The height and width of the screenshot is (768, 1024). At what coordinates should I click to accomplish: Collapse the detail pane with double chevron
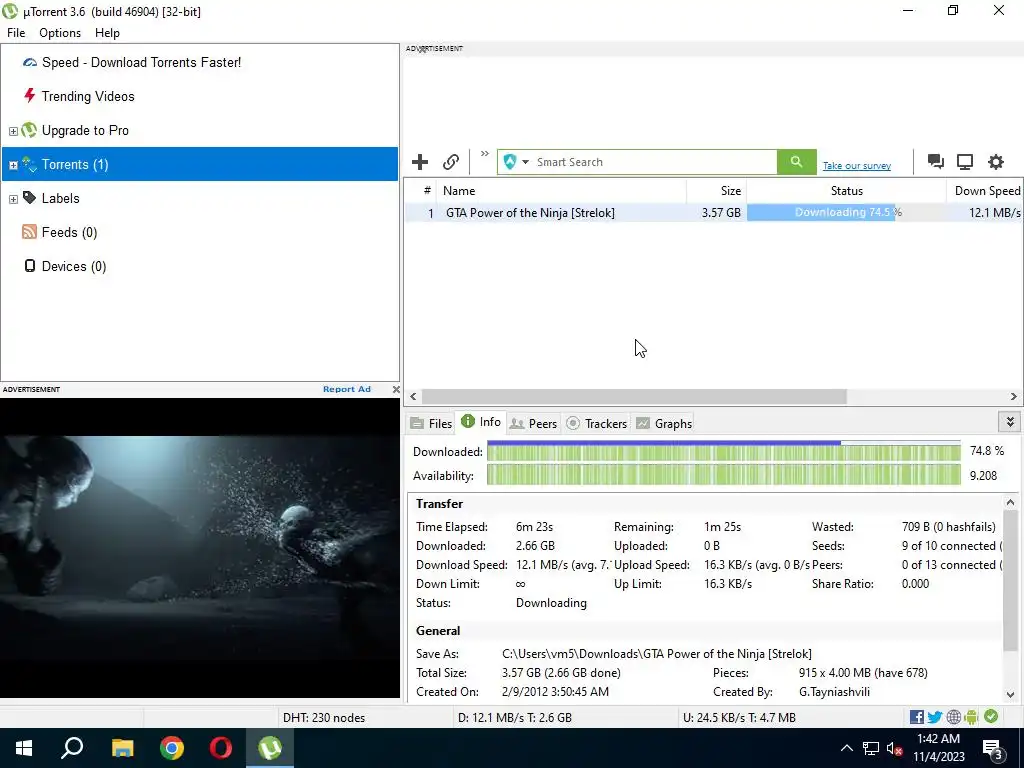tap(1010, 422)
